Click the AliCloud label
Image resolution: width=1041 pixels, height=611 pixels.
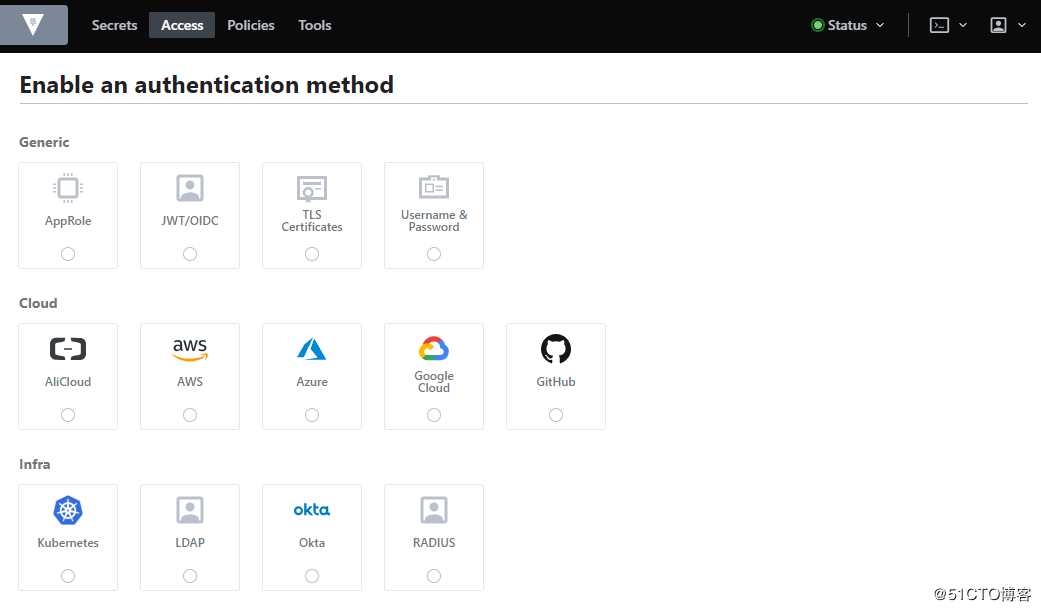tap(68, 382)
